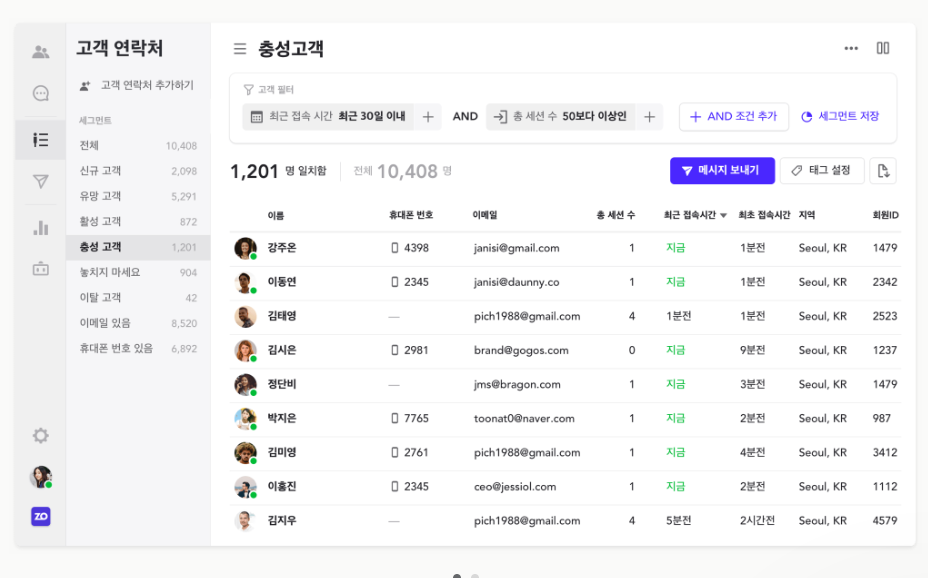
Task: Click the 메시지 보내기 button
Action: point(722,170)
